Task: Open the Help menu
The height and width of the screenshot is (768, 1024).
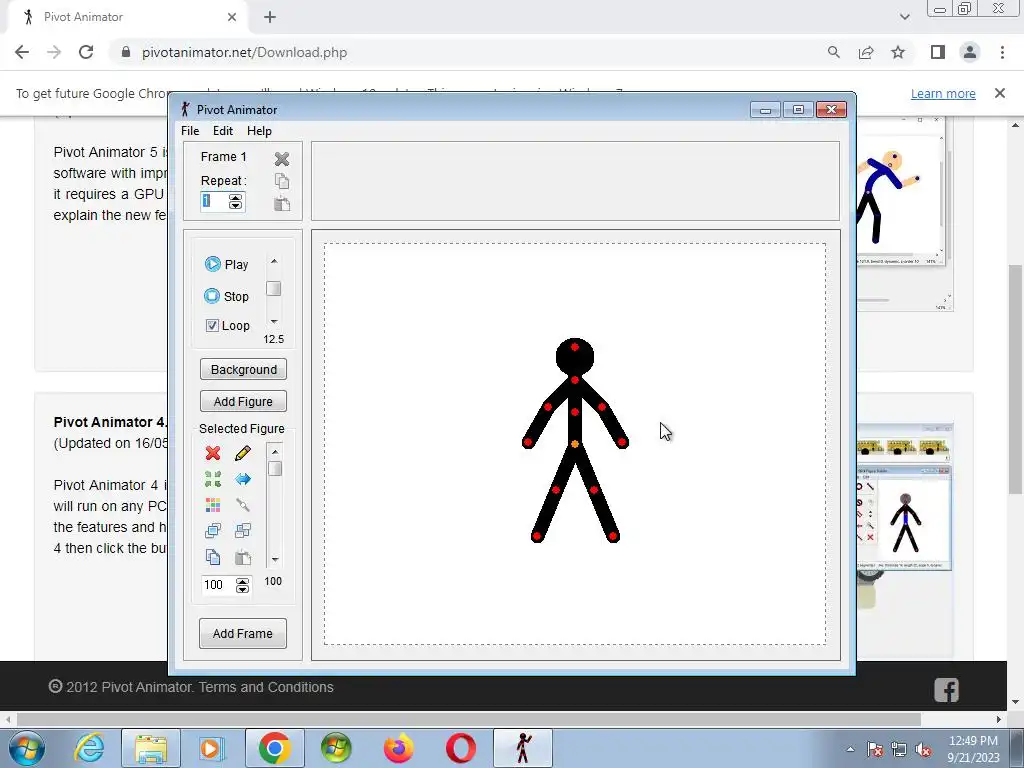Action: pyautogui.click(x=259, y=131)
